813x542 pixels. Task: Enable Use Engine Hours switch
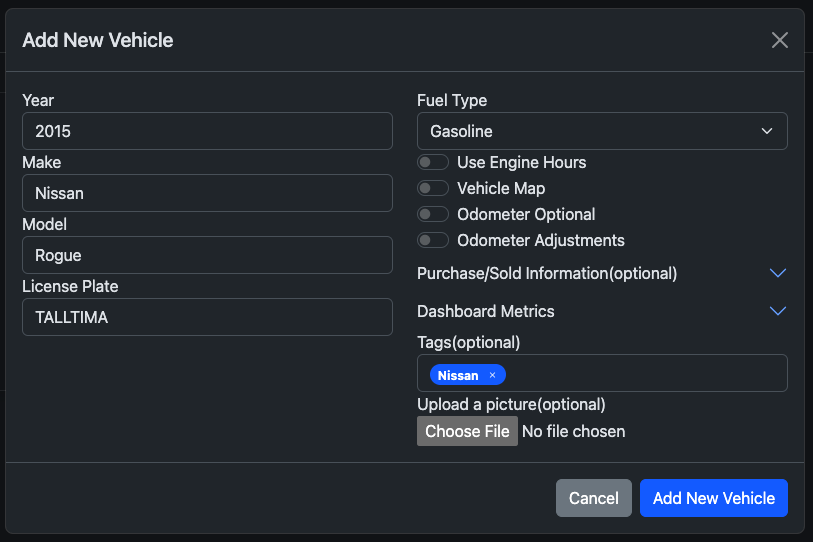pos(433,162)
